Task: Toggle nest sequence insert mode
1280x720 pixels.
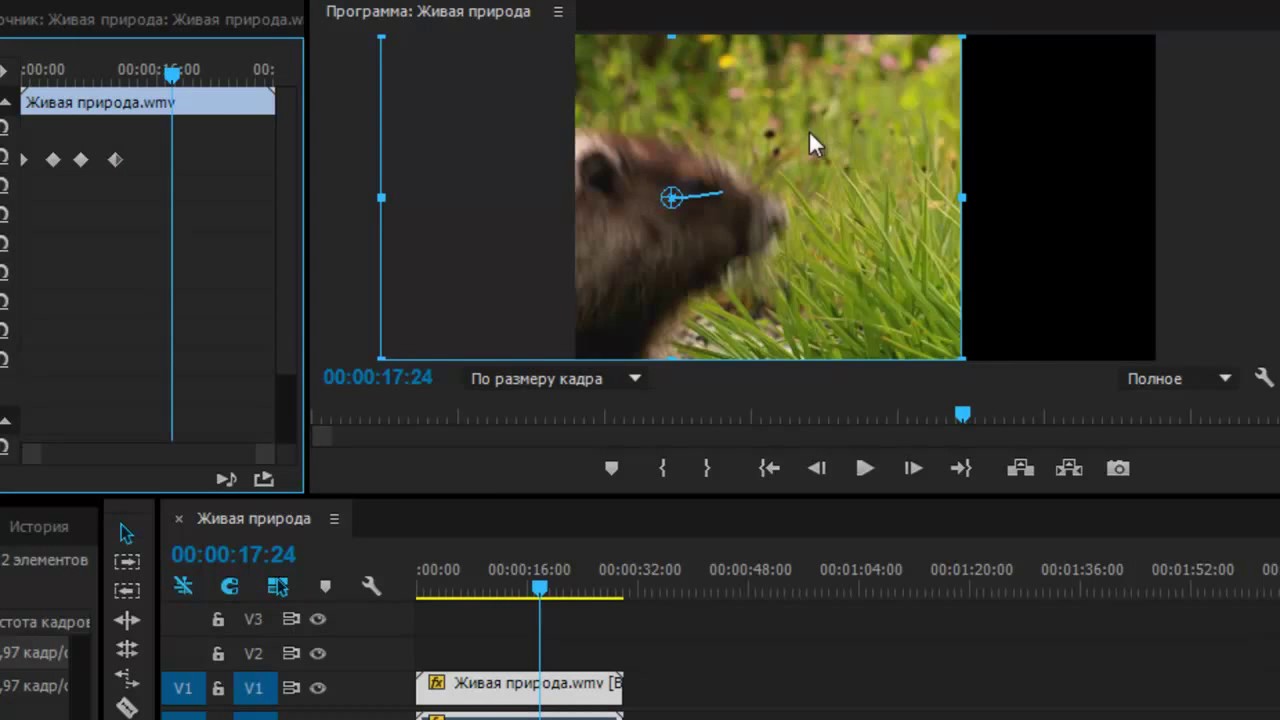Action: click(x=183, y=586)
